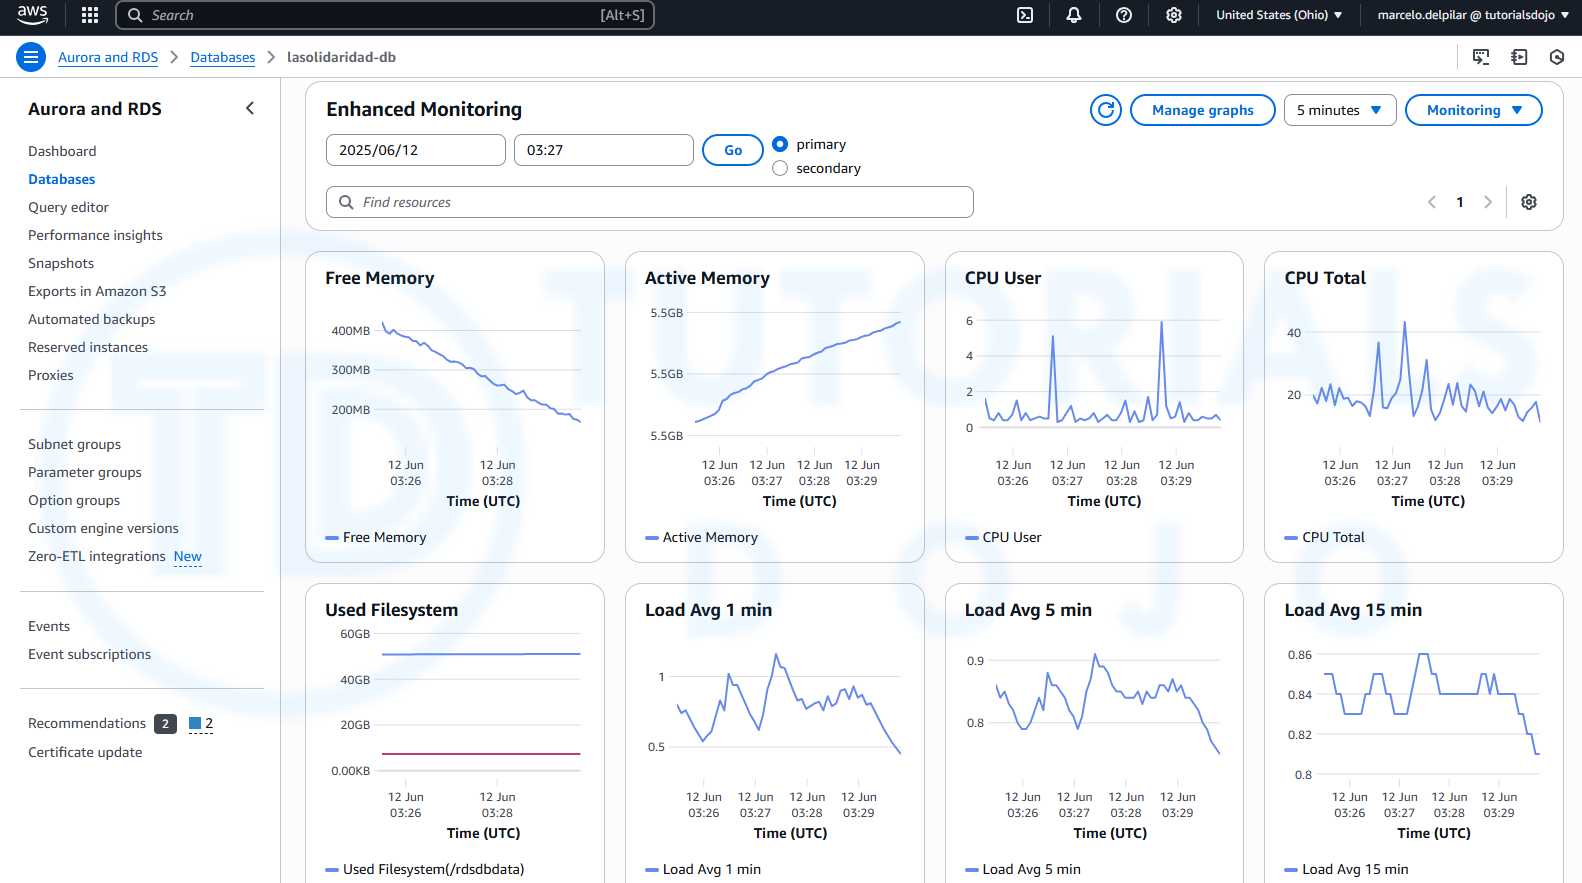Follow the Aurora and RDS breadcrumb link
1582x883 pixels.
108,57
